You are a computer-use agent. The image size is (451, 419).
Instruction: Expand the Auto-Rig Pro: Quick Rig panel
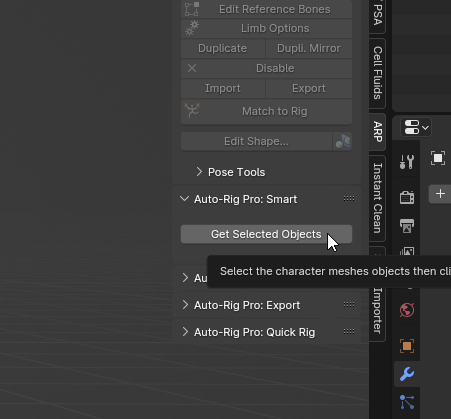(185, 332)
